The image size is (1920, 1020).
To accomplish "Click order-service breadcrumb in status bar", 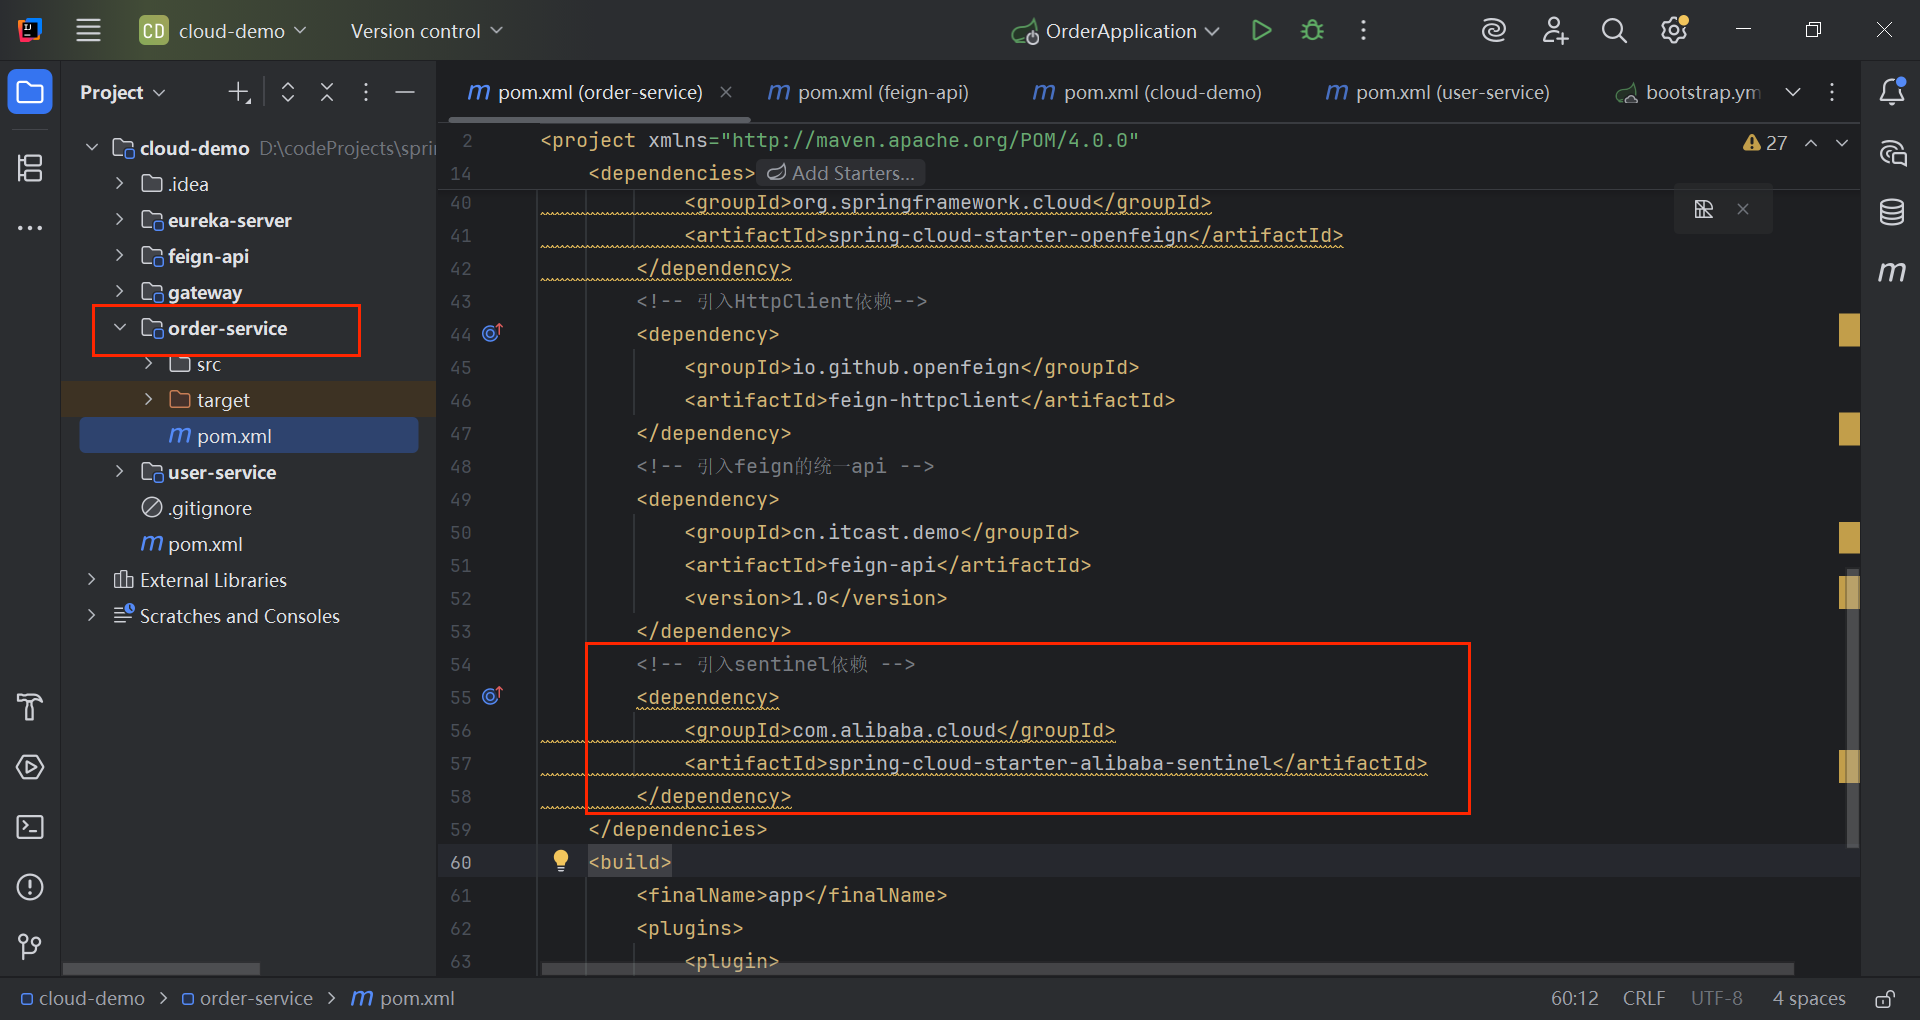I will point(247,998).
